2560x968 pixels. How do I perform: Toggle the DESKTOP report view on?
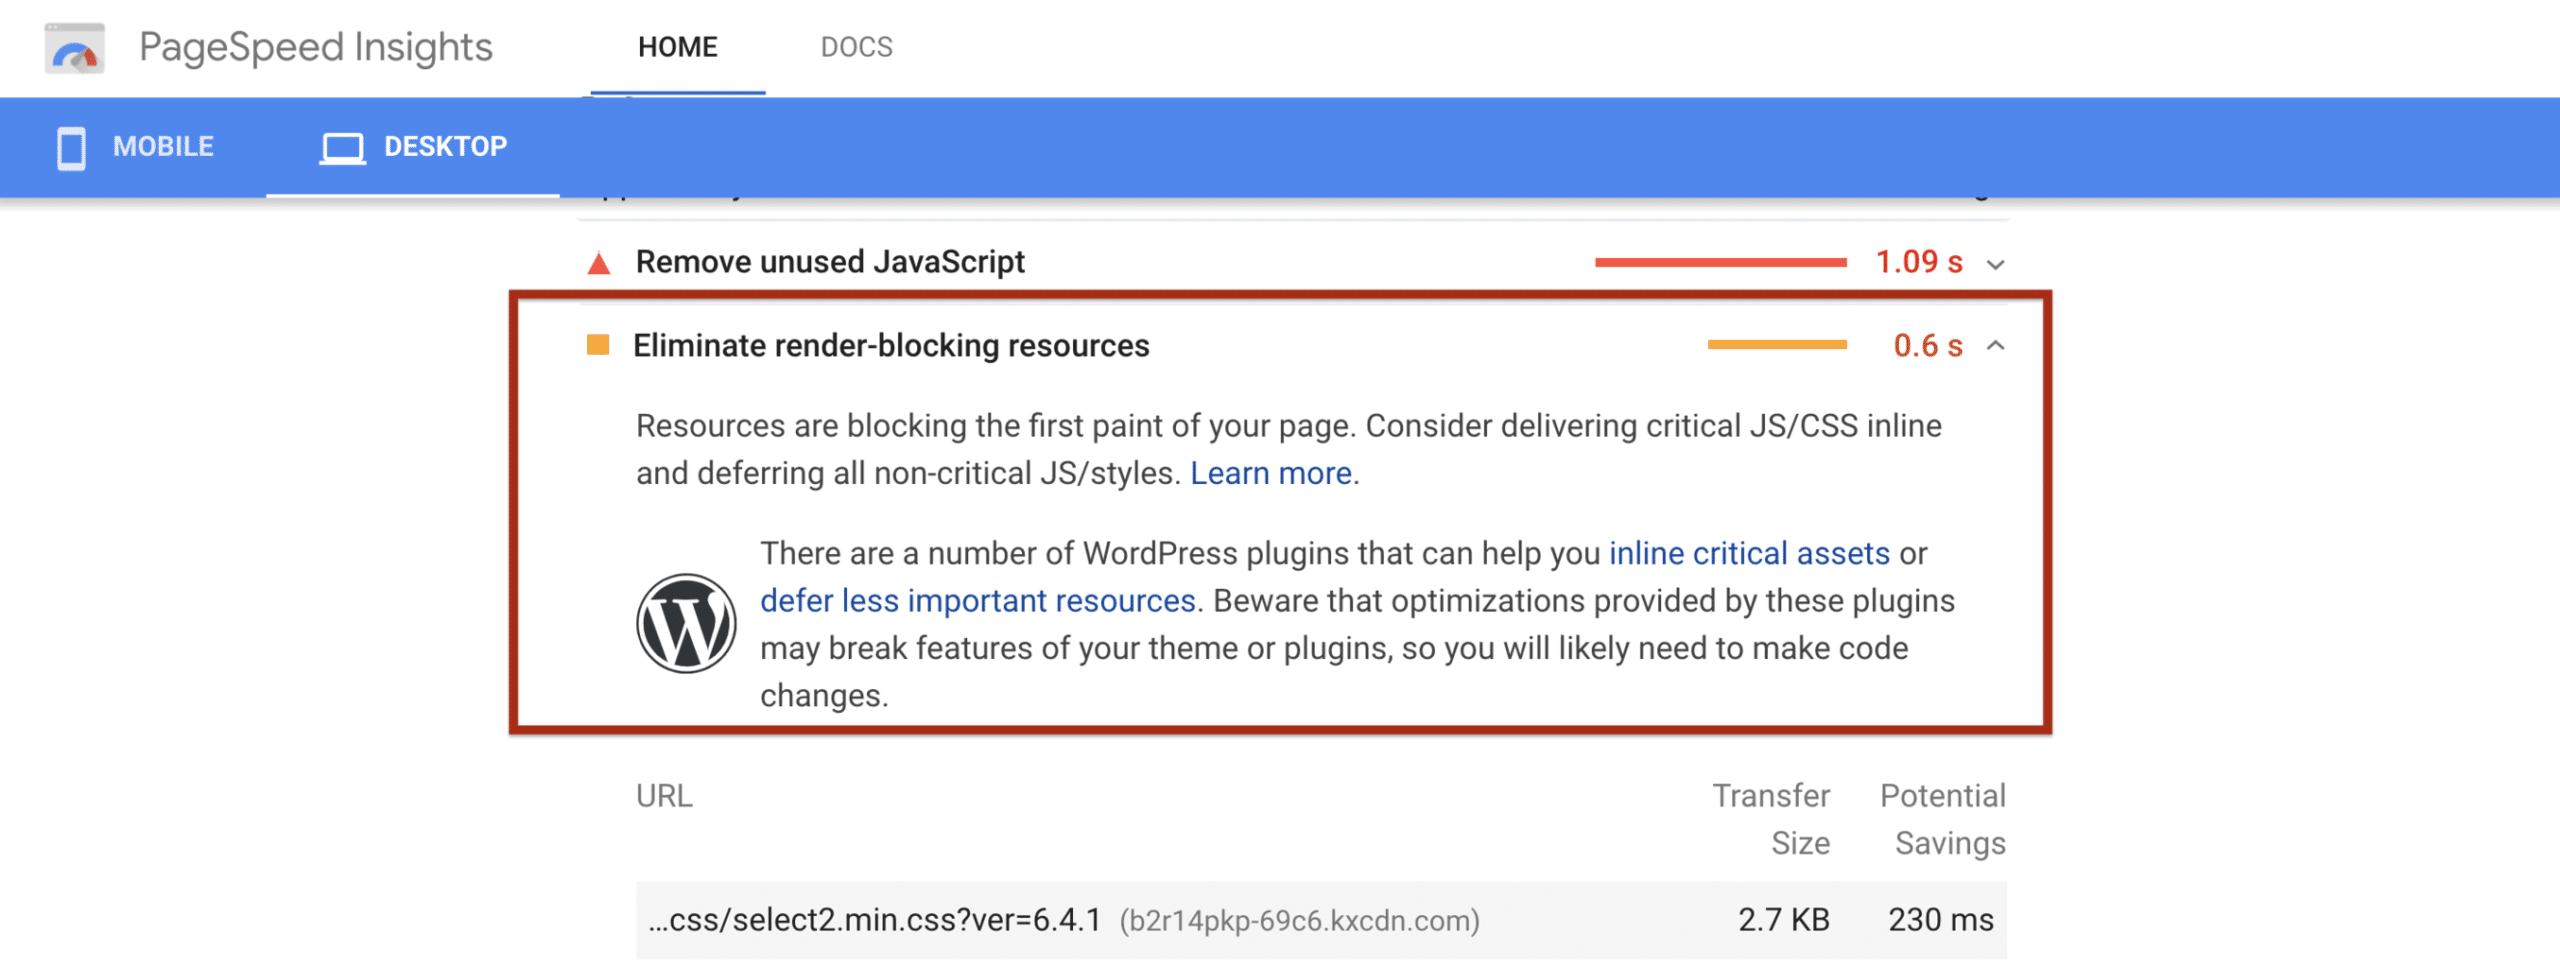pos(446,146)
